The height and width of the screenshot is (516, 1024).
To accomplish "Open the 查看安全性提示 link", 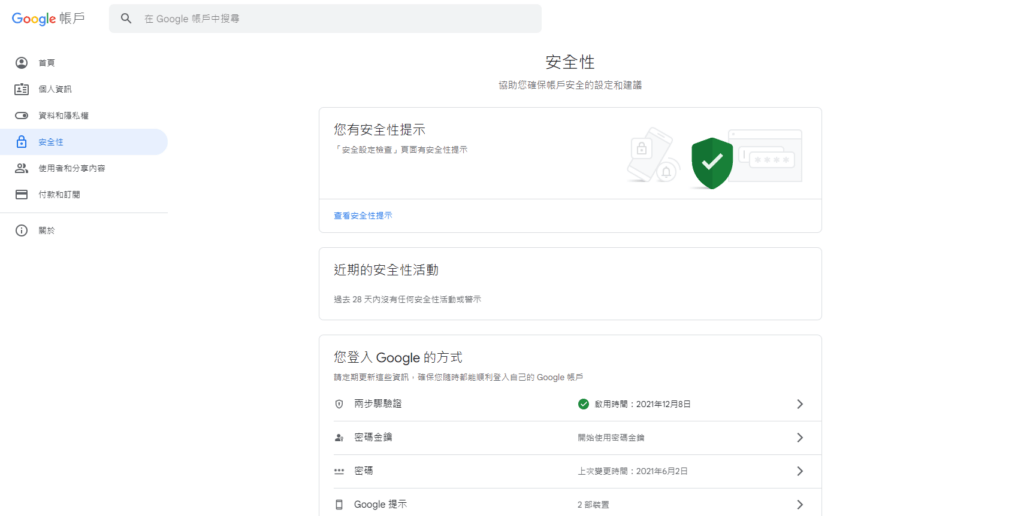I will pos(363,215).
